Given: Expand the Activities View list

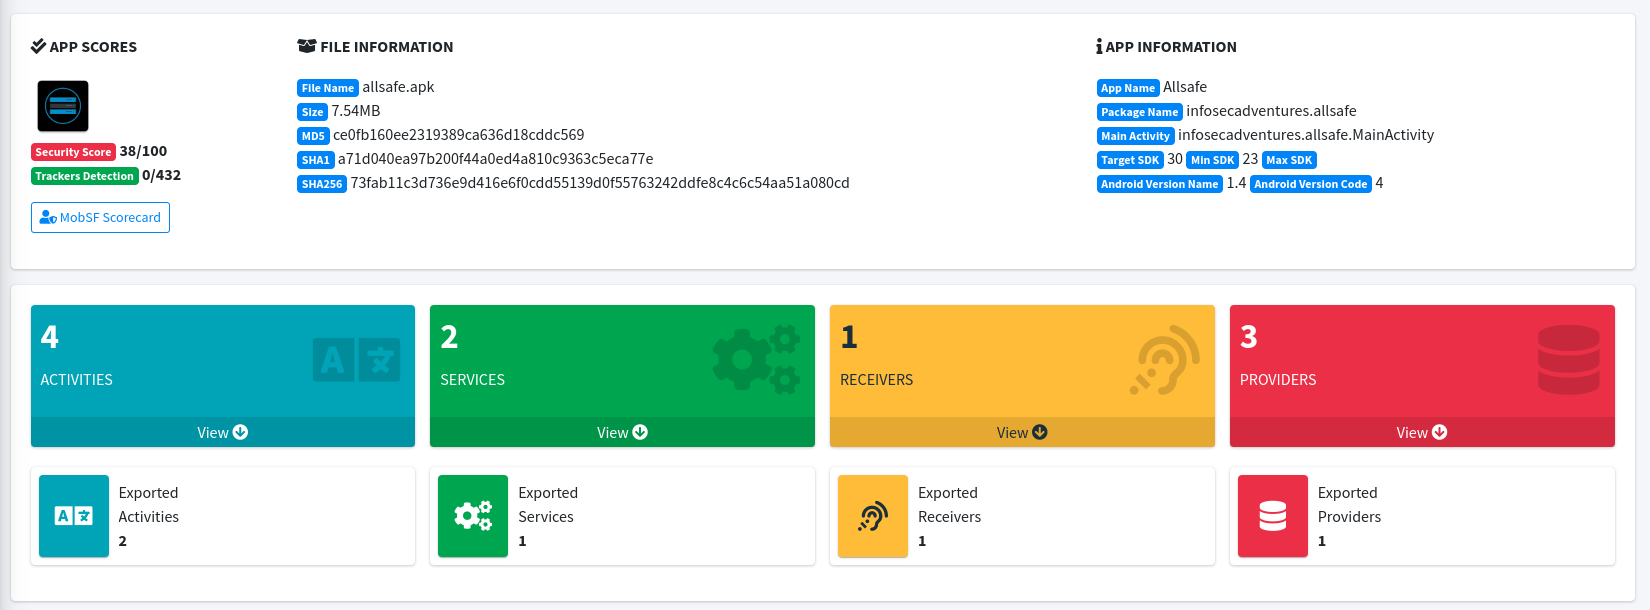Looking at the screenshot, I should 222,432.
